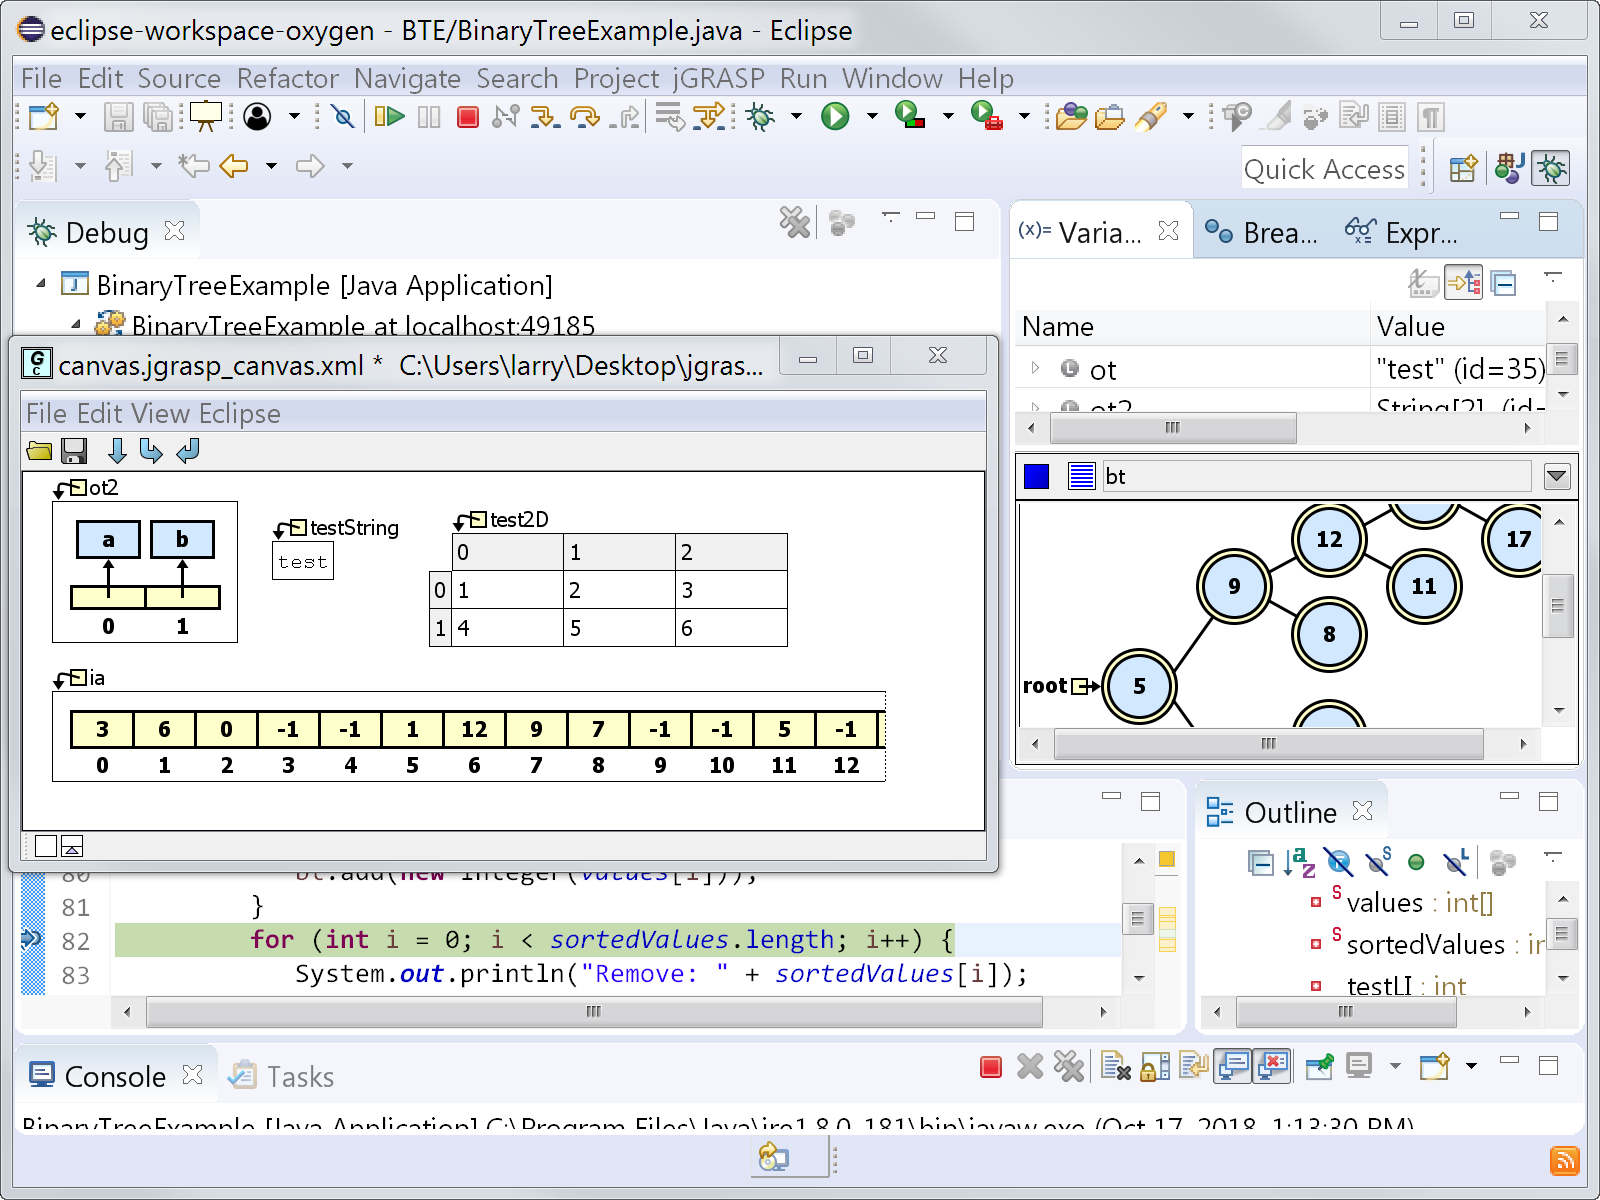Click the Back navigation yellow arrow
Screen dimensions: 1600x1200
[x=234, y=165]
